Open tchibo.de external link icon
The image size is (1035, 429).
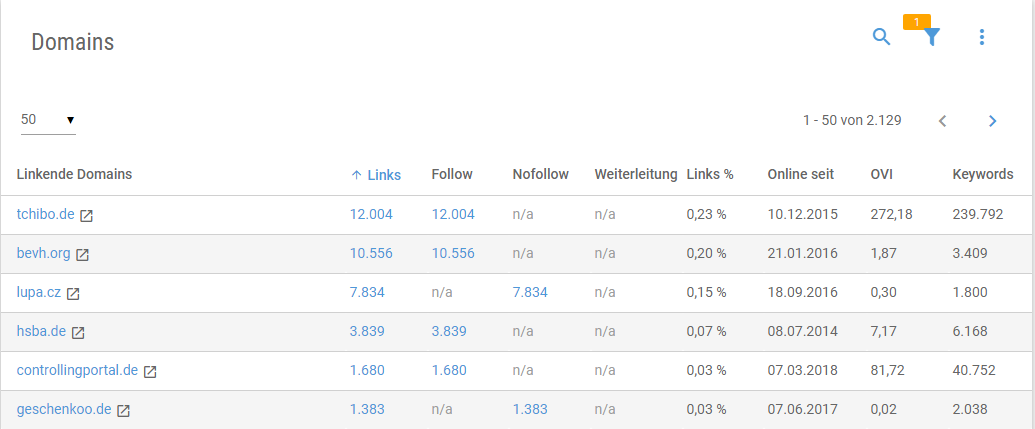[x=86, y=216]
